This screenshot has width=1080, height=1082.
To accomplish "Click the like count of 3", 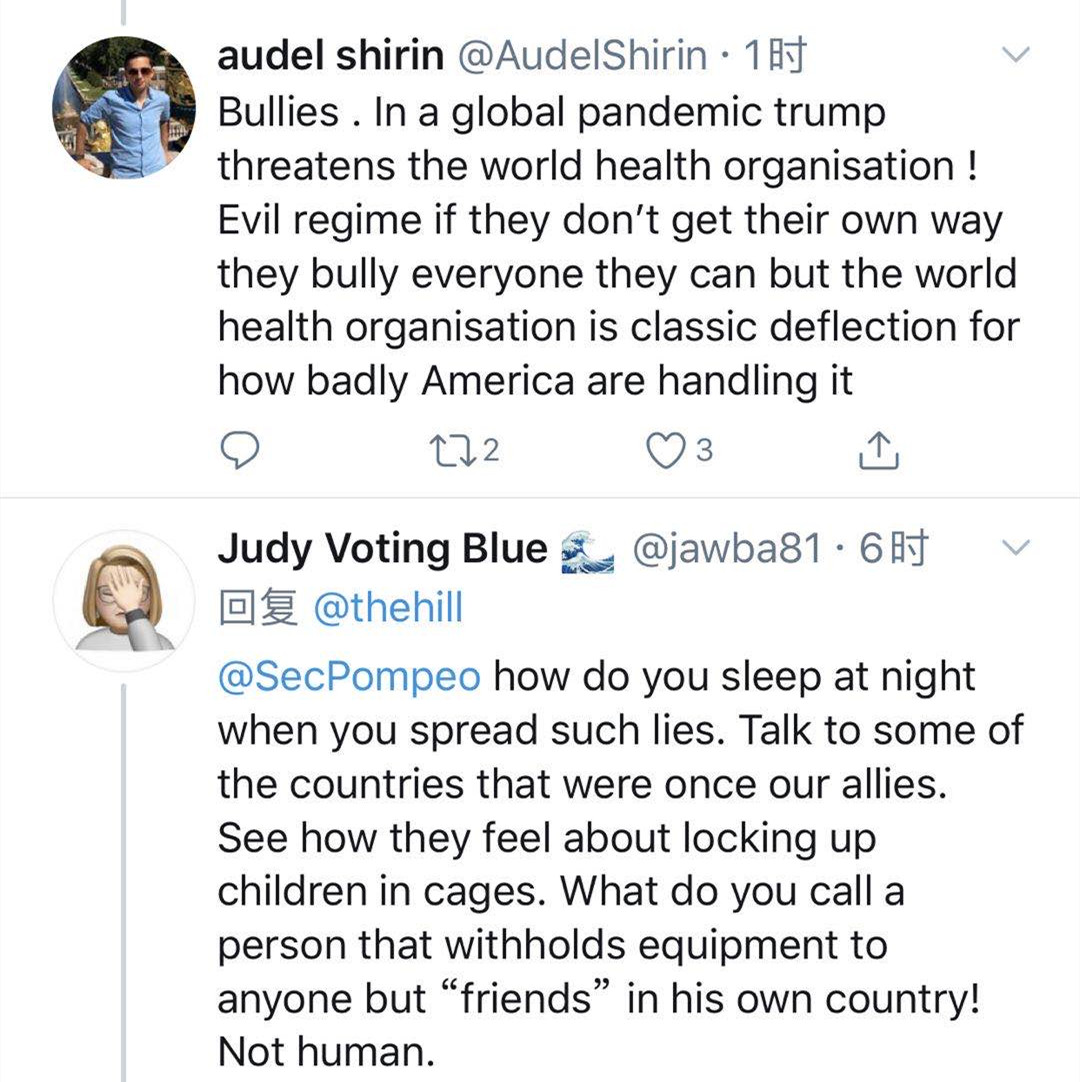I will pyautogui.click(x=704, y=452).
